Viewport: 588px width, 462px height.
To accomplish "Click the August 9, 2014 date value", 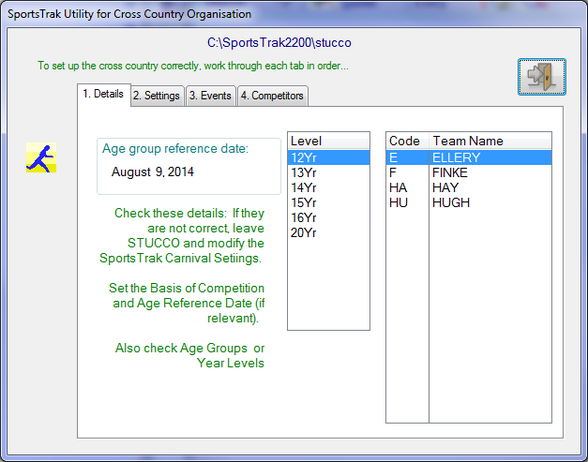I will point(153,172).
